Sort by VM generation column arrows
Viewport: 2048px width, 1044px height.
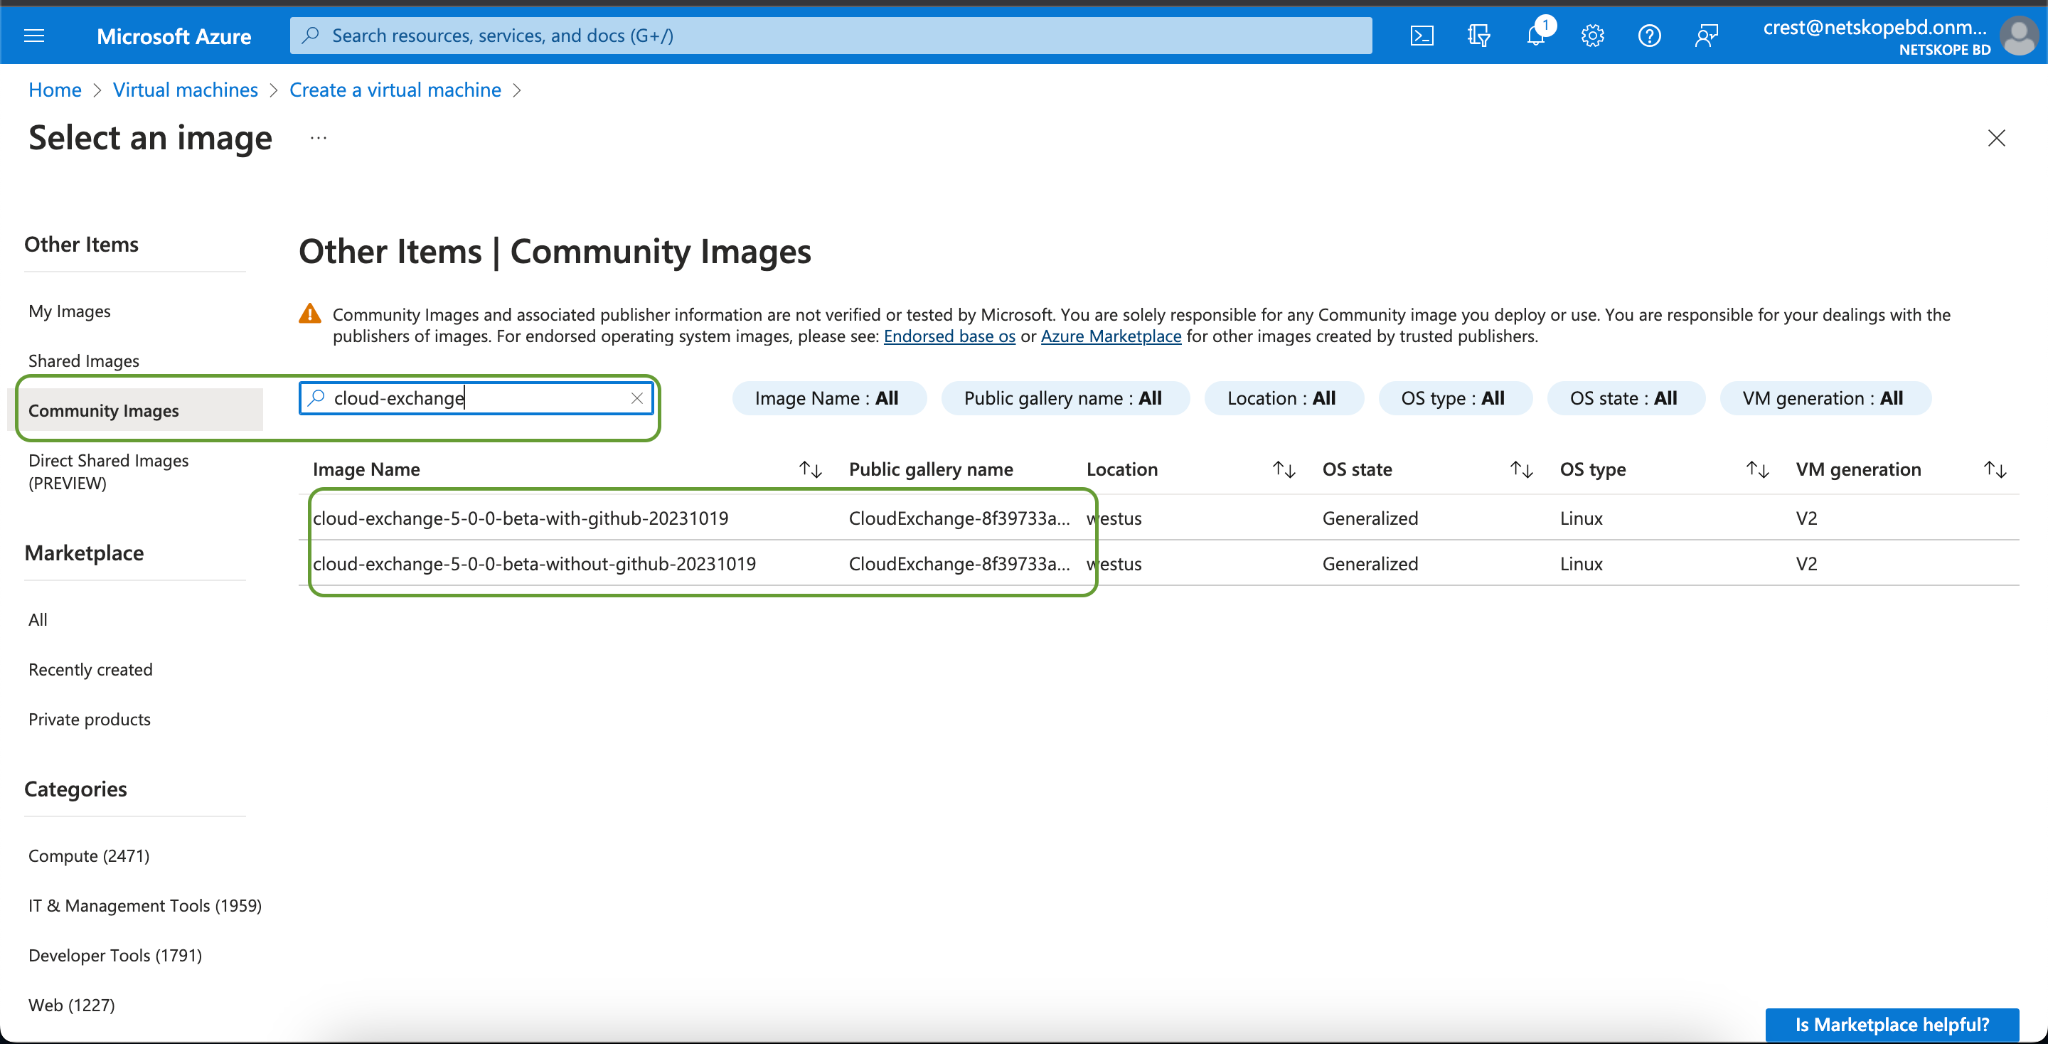[x=1995, y=469]
